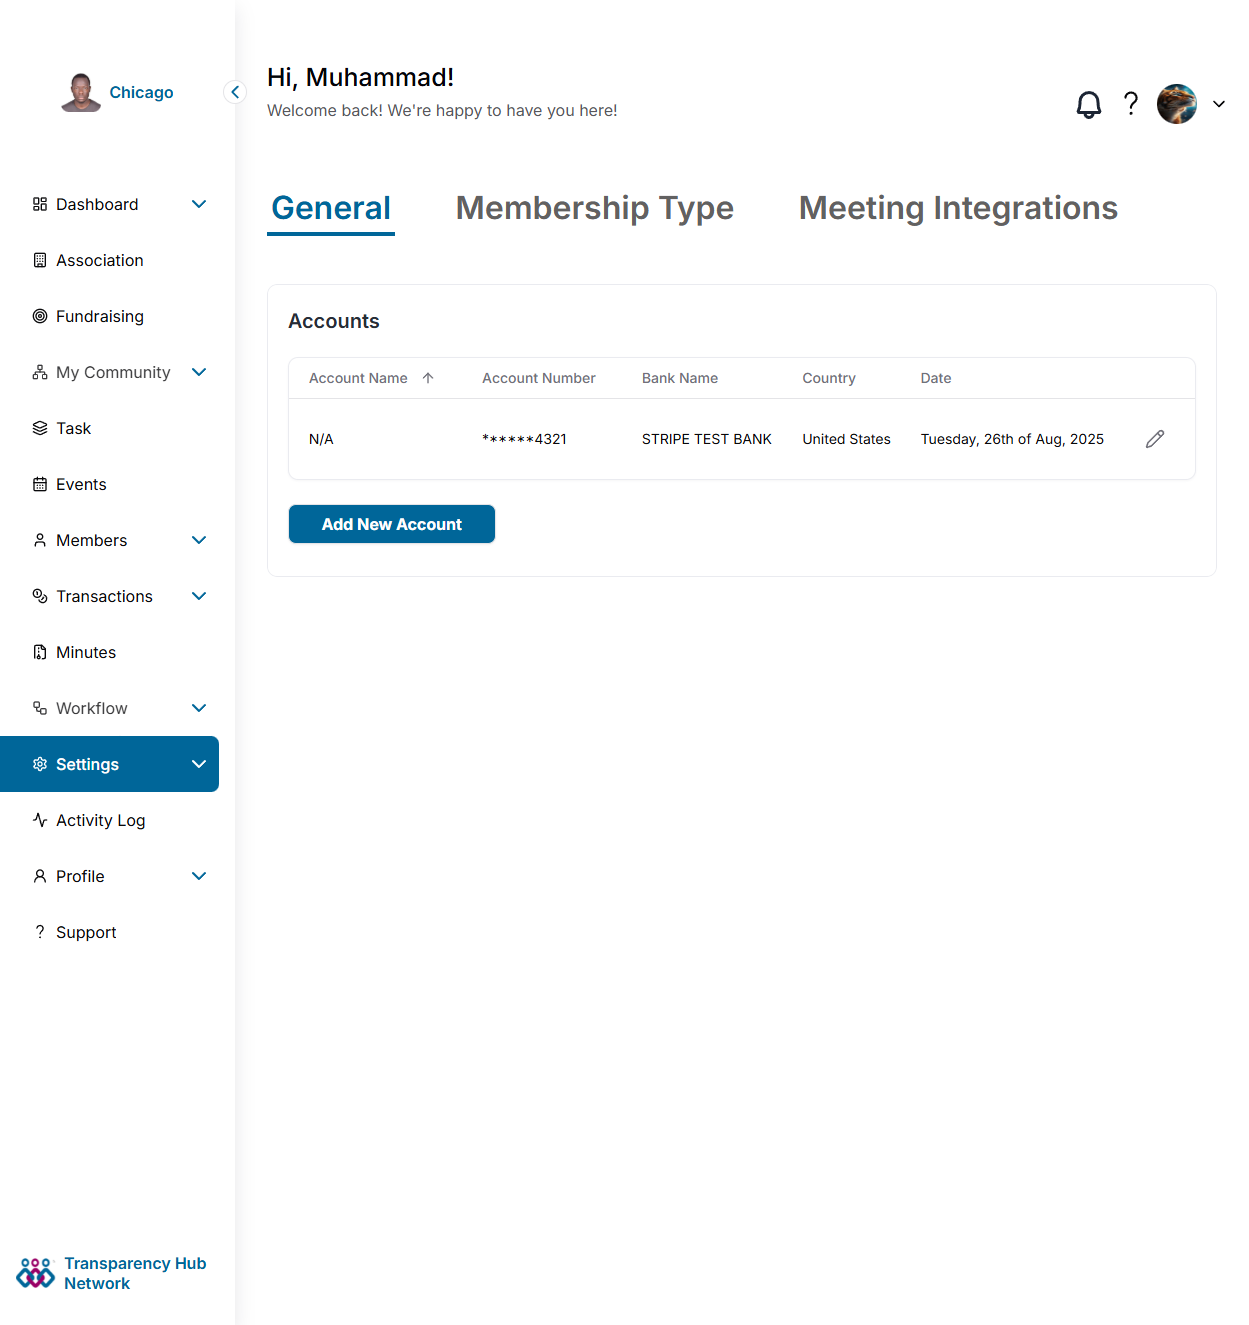Screen dimensions: 1249x1325
Task: Switch to the Membership Type tab
Action: (x=594, y=209)
